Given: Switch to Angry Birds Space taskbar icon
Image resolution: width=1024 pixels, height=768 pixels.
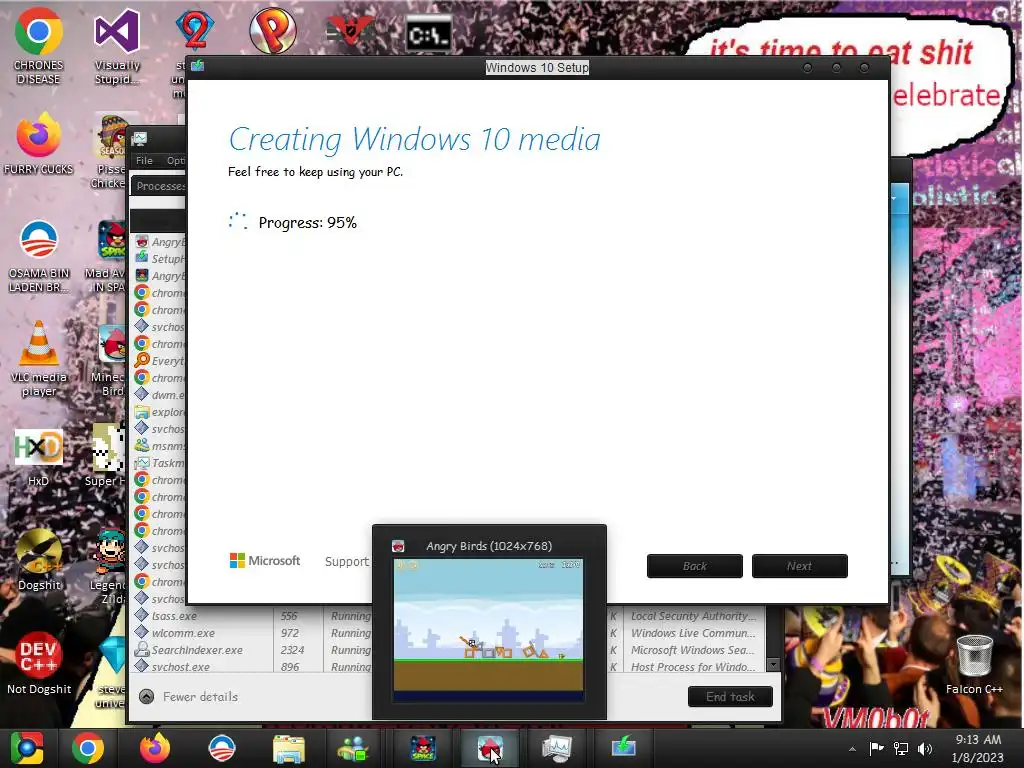Looking at the screenshot, I should click(423, 748).
